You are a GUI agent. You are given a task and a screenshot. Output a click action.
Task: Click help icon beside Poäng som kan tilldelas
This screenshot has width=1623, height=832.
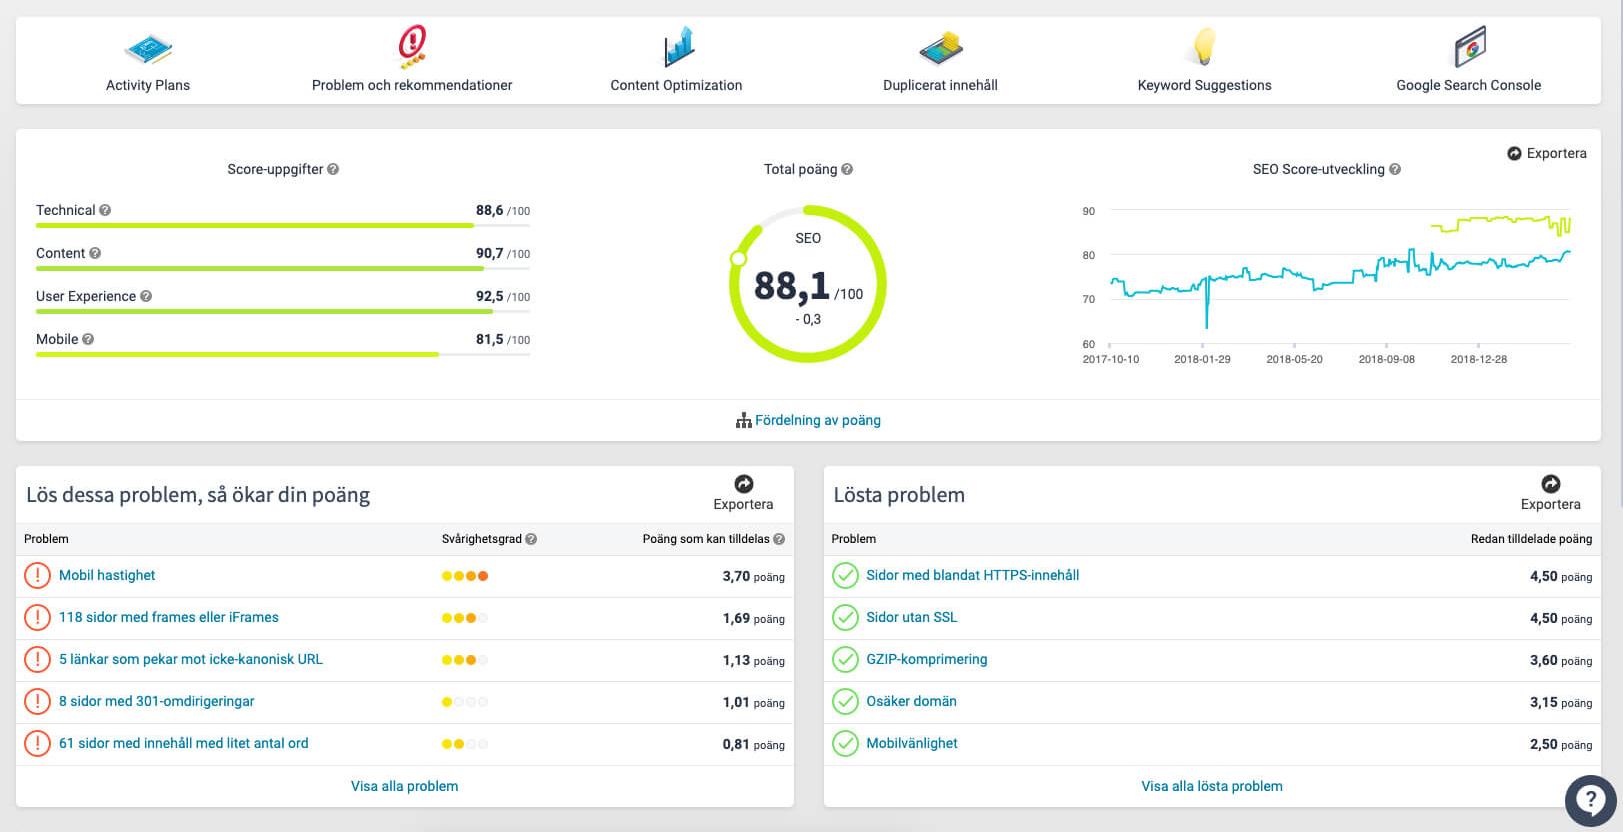[779, 539]
